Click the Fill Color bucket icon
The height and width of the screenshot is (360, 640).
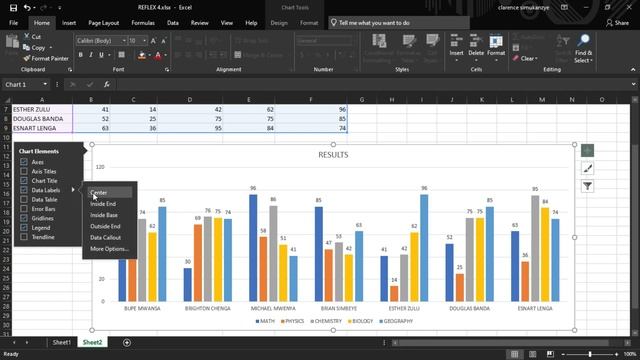pos(142,55)
